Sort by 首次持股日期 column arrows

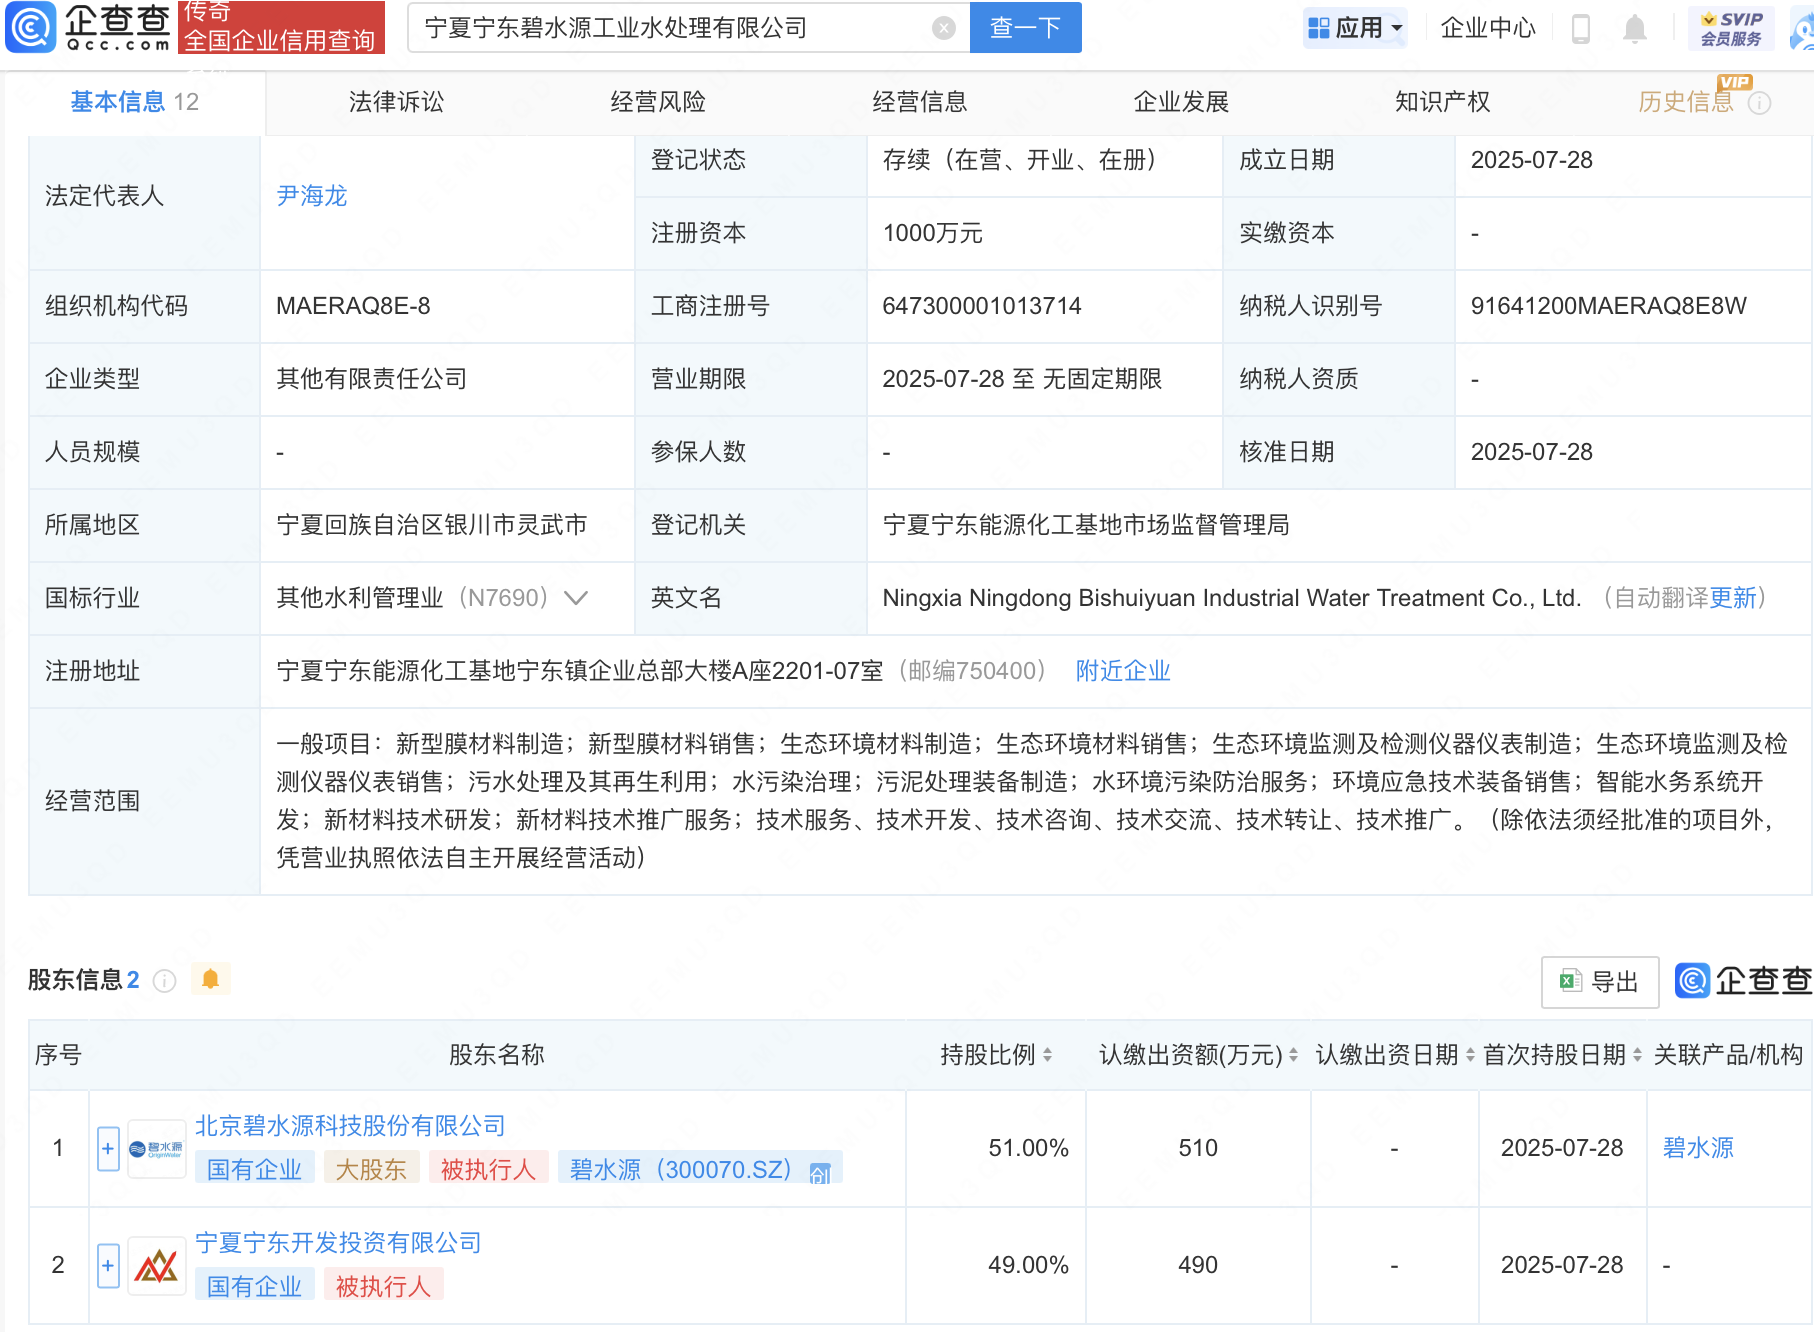pos(1637,1055)
